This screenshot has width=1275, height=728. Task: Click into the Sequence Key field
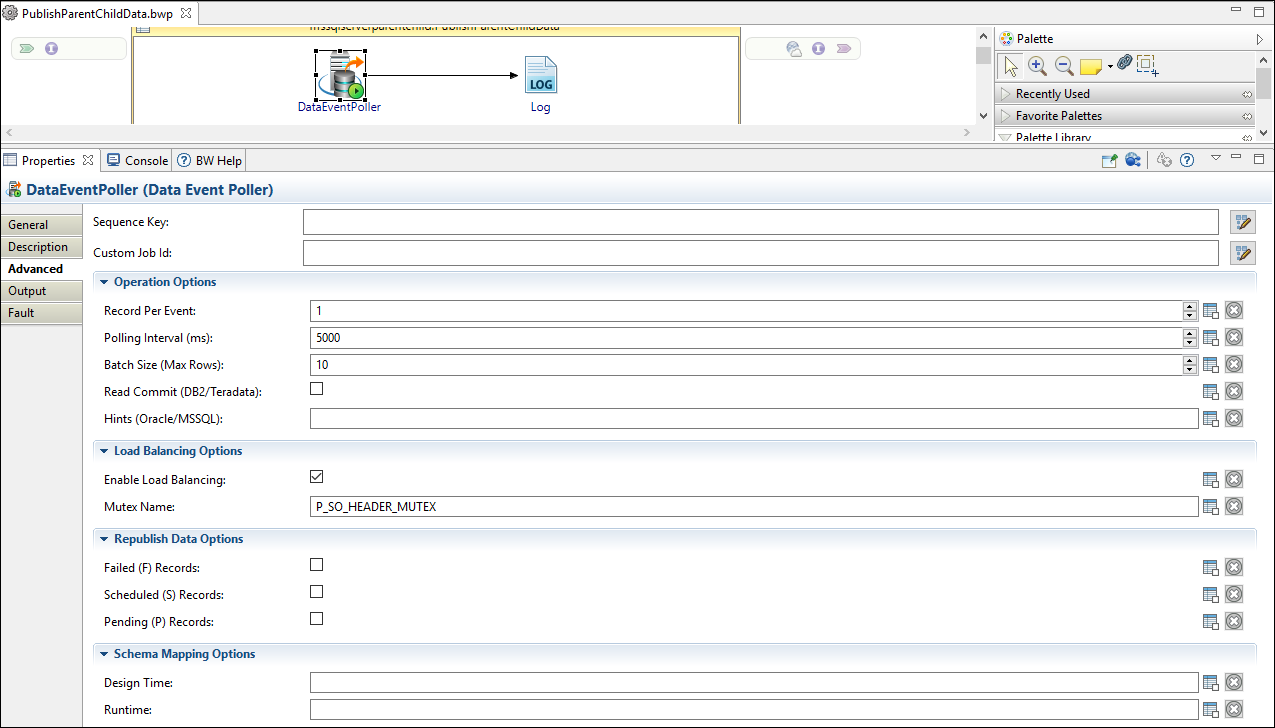coord(760,222)
